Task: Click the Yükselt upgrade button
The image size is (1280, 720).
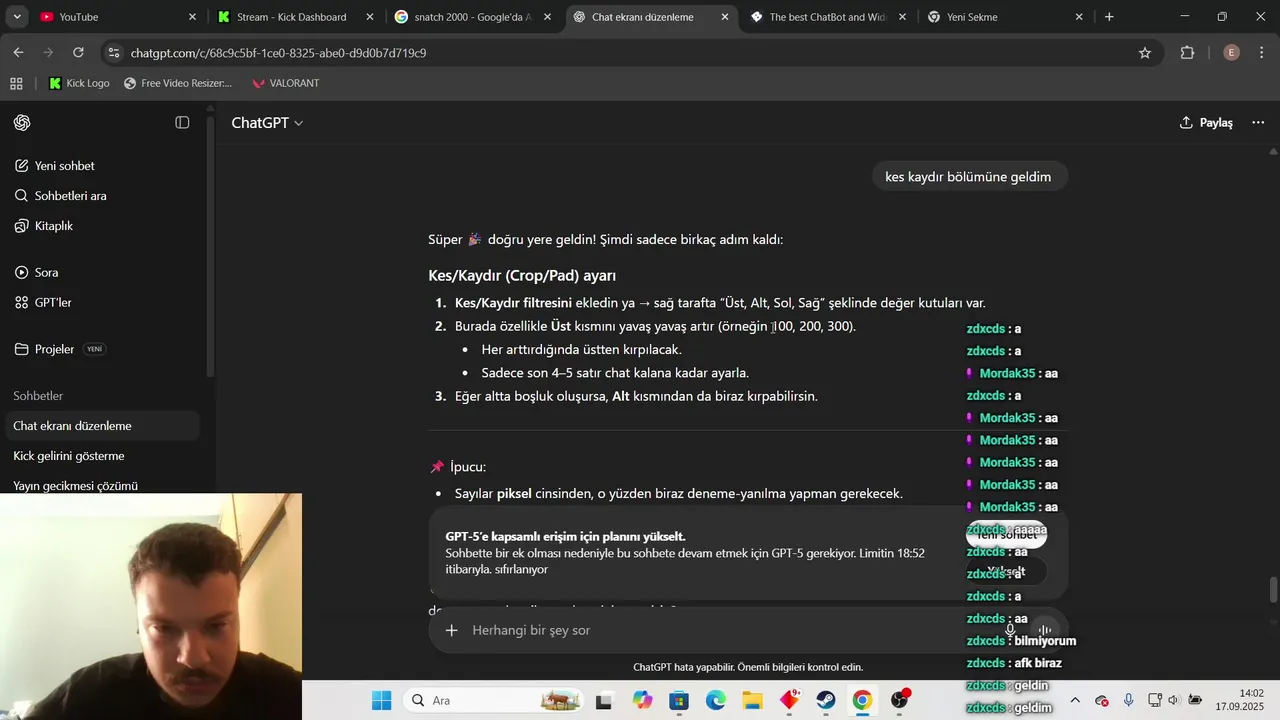Action: tap(1006, 571)
